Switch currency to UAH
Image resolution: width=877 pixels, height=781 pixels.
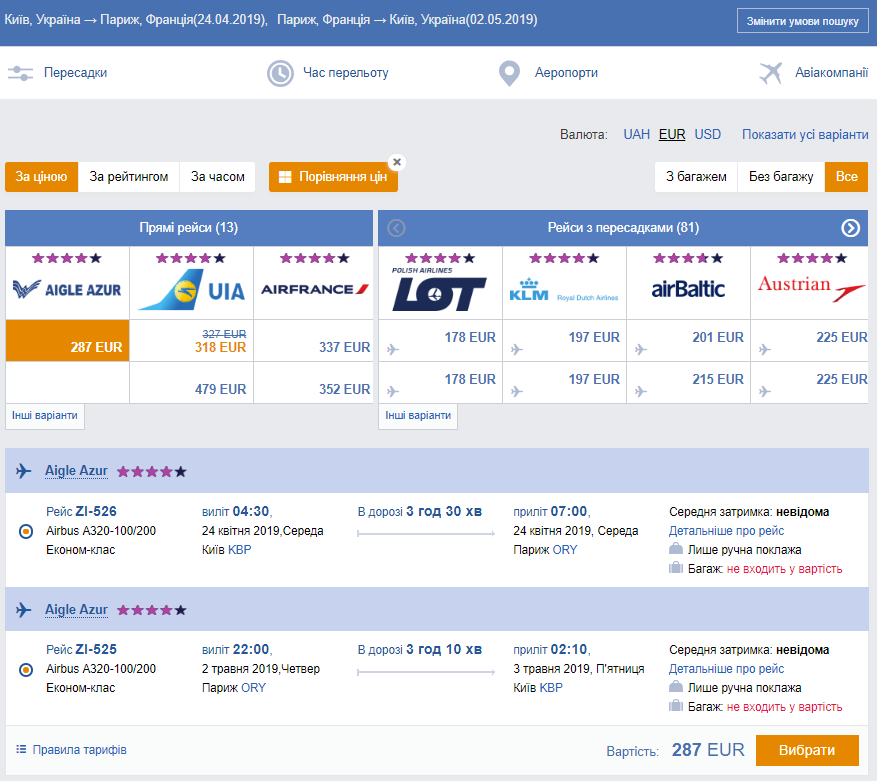click(636, 135)
